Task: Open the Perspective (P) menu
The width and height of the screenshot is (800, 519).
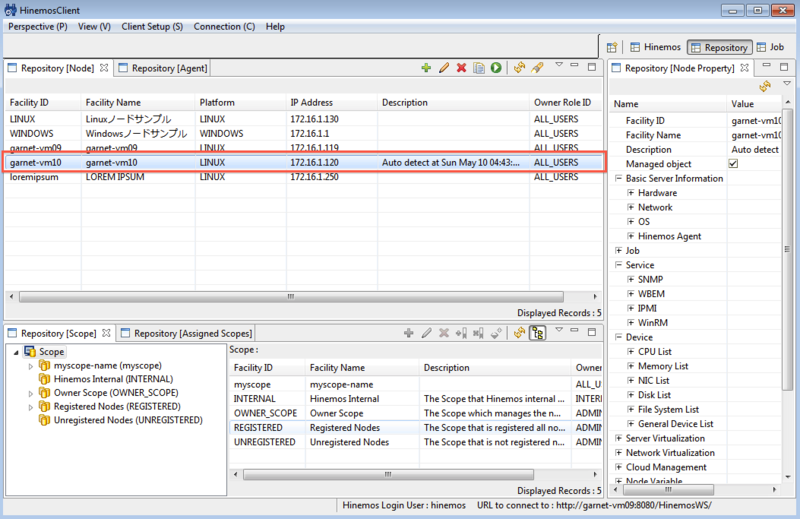Action: pos(38,27)
